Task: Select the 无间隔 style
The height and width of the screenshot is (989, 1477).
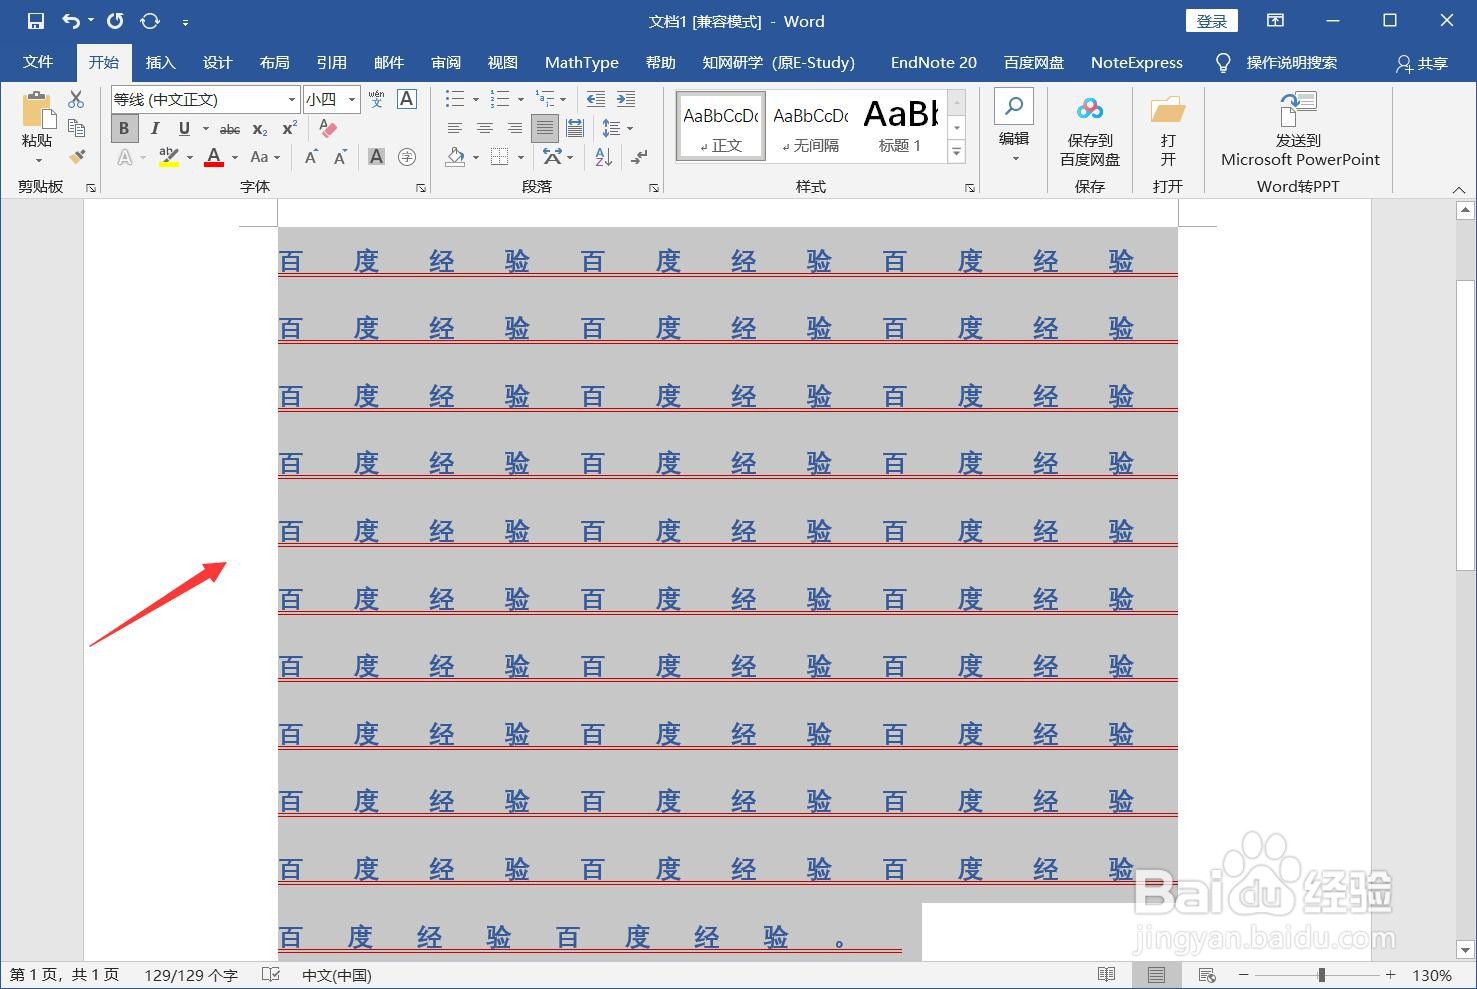Action: [810, 125]
